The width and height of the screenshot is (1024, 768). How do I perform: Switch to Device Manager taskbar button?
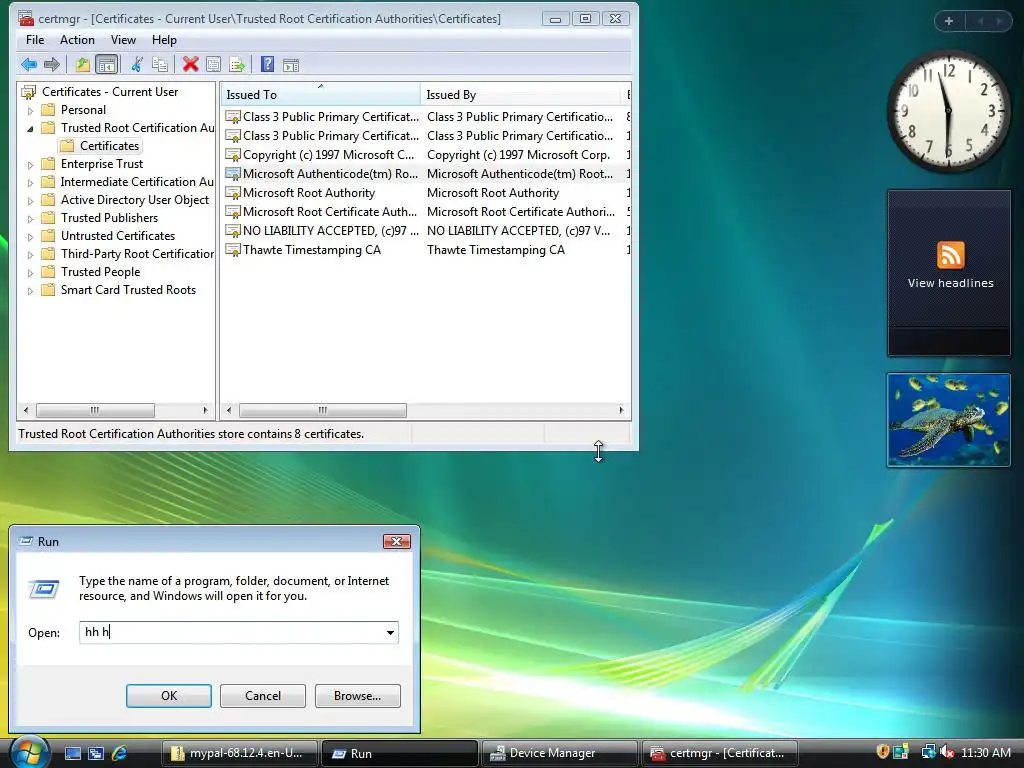559,753
